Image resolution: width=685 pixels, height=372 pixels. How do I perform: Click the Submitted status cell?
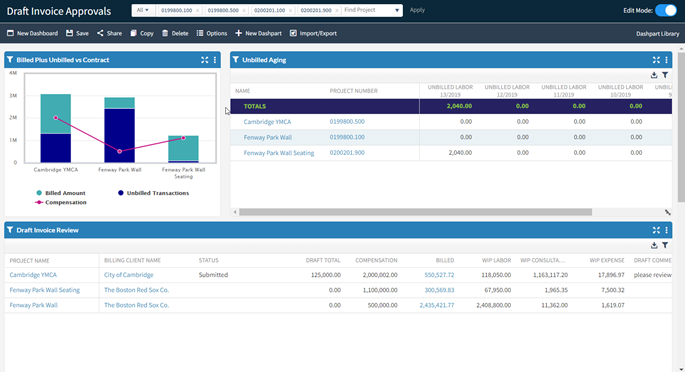pyautogui.click(x=213, y=275)
